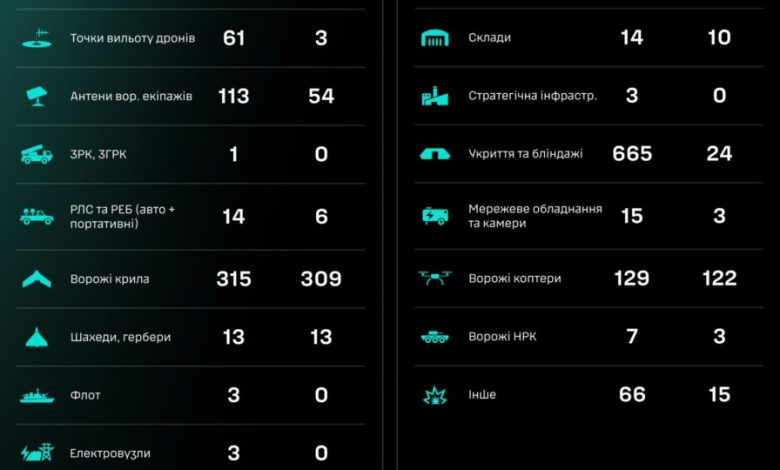The image size is (780, 470).
Task: Click the factory icon for Стратегічна інфраструктура
Action: pyautogui.click(x=435, y=96)
